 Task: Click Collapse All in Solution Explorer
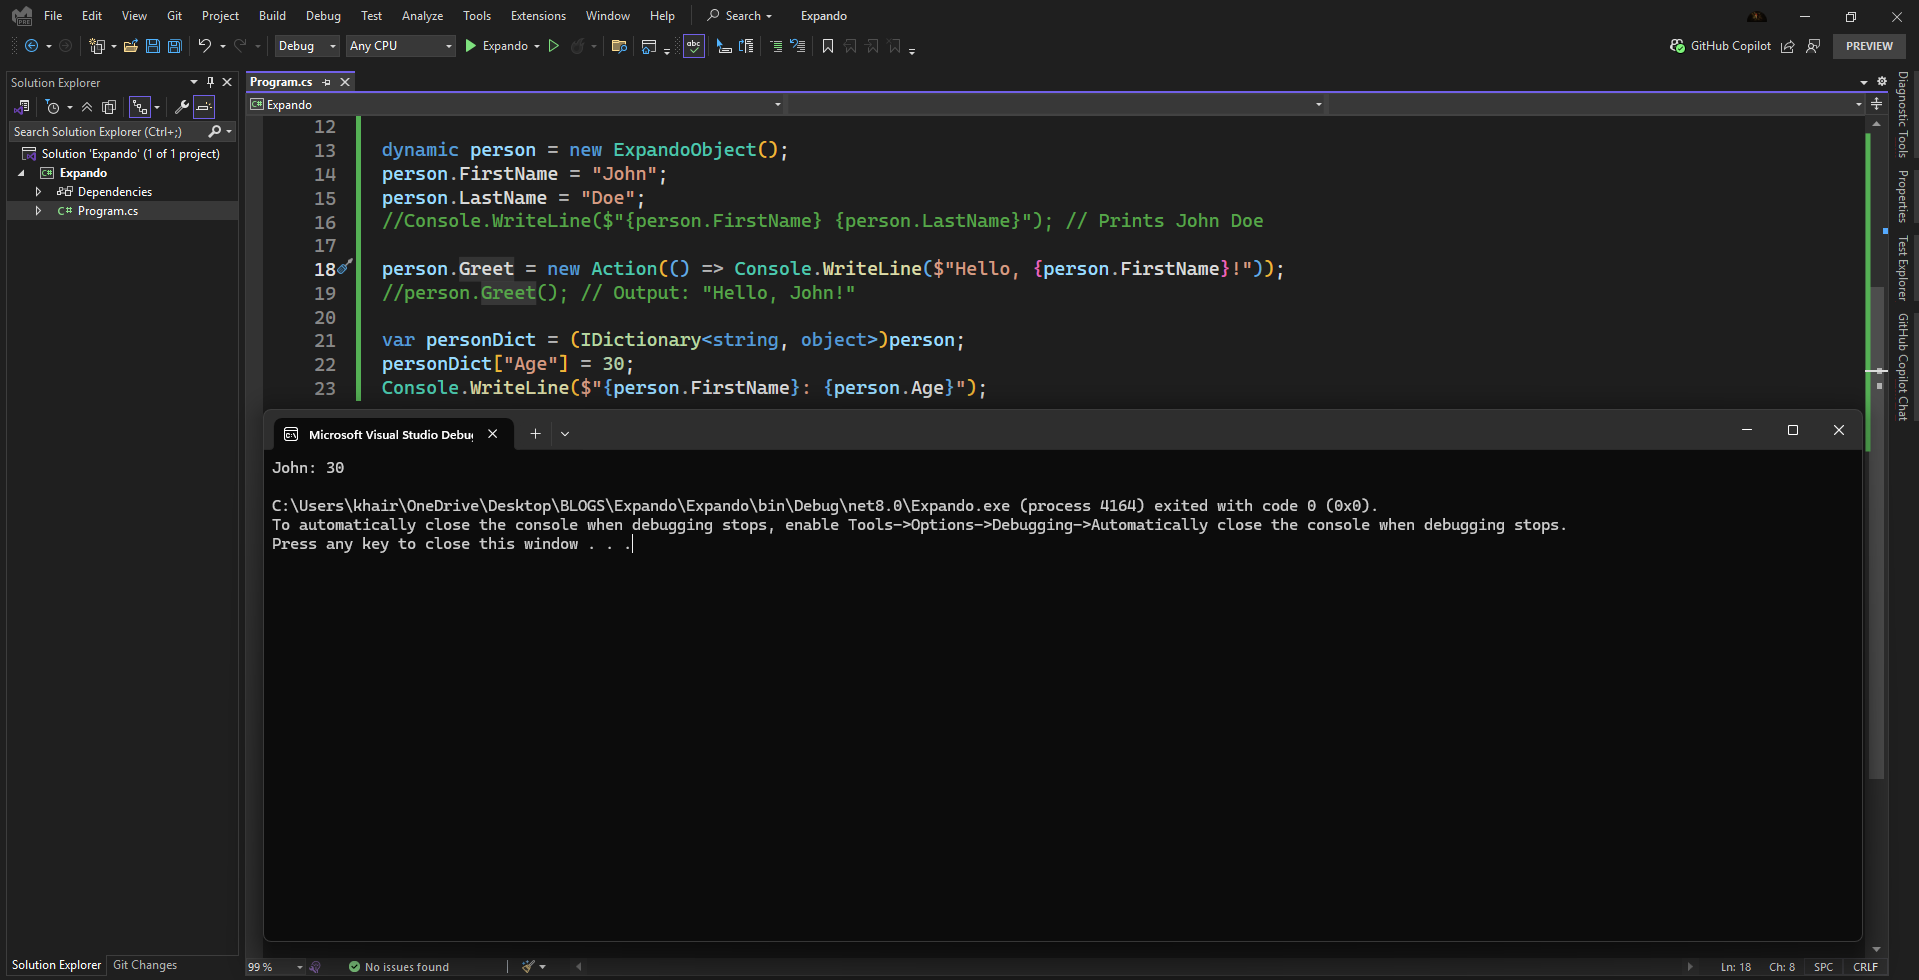point(87,107)
